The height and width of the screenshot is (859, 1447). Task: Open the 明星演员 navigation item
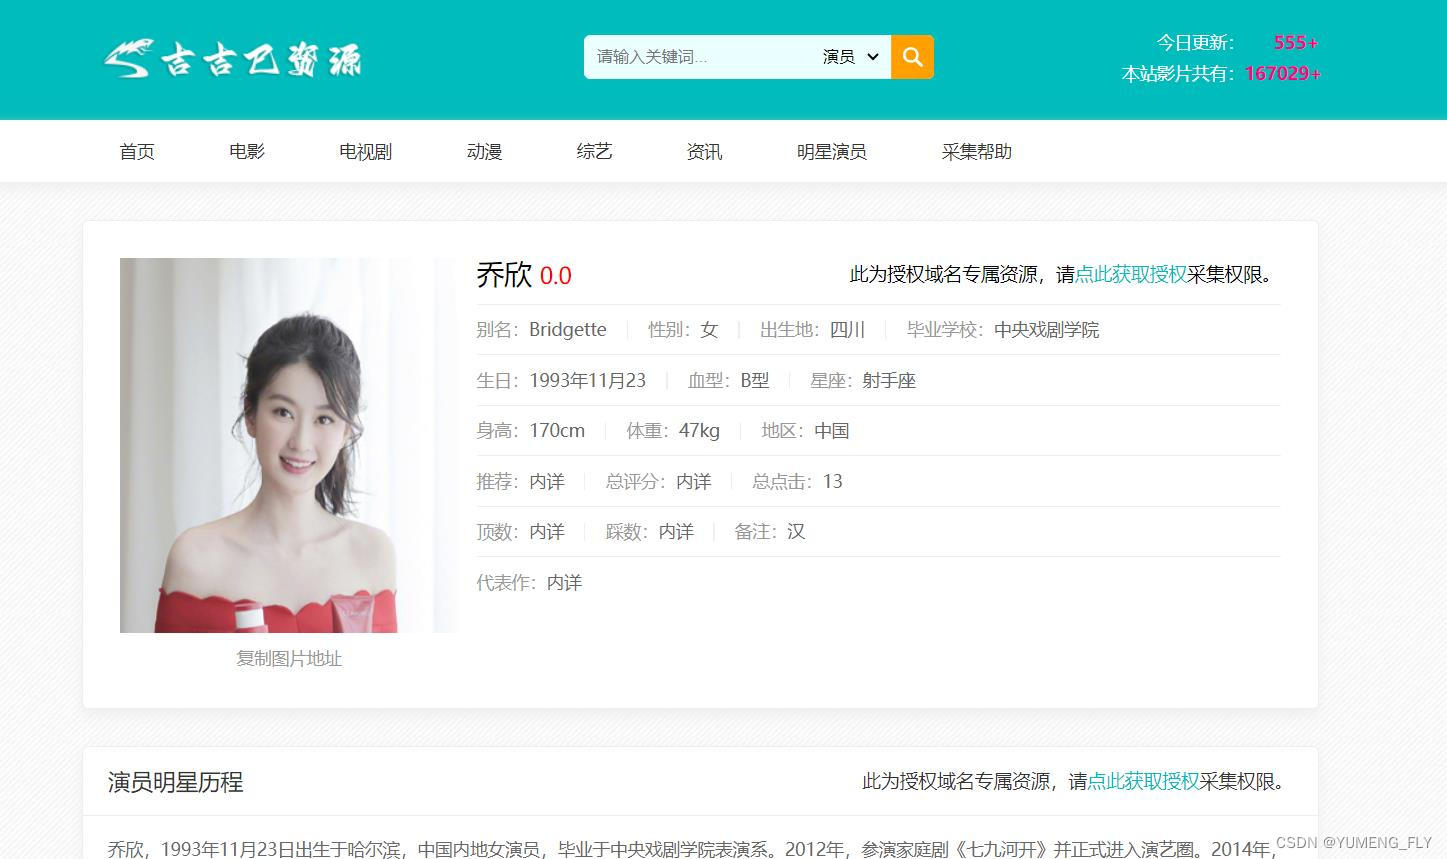click(832, 152)
